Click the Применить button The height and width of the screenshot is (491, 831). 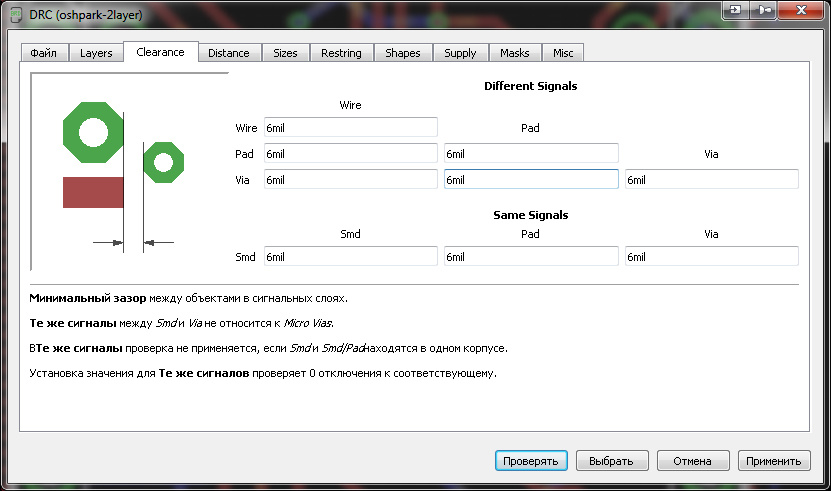[774, 461]
